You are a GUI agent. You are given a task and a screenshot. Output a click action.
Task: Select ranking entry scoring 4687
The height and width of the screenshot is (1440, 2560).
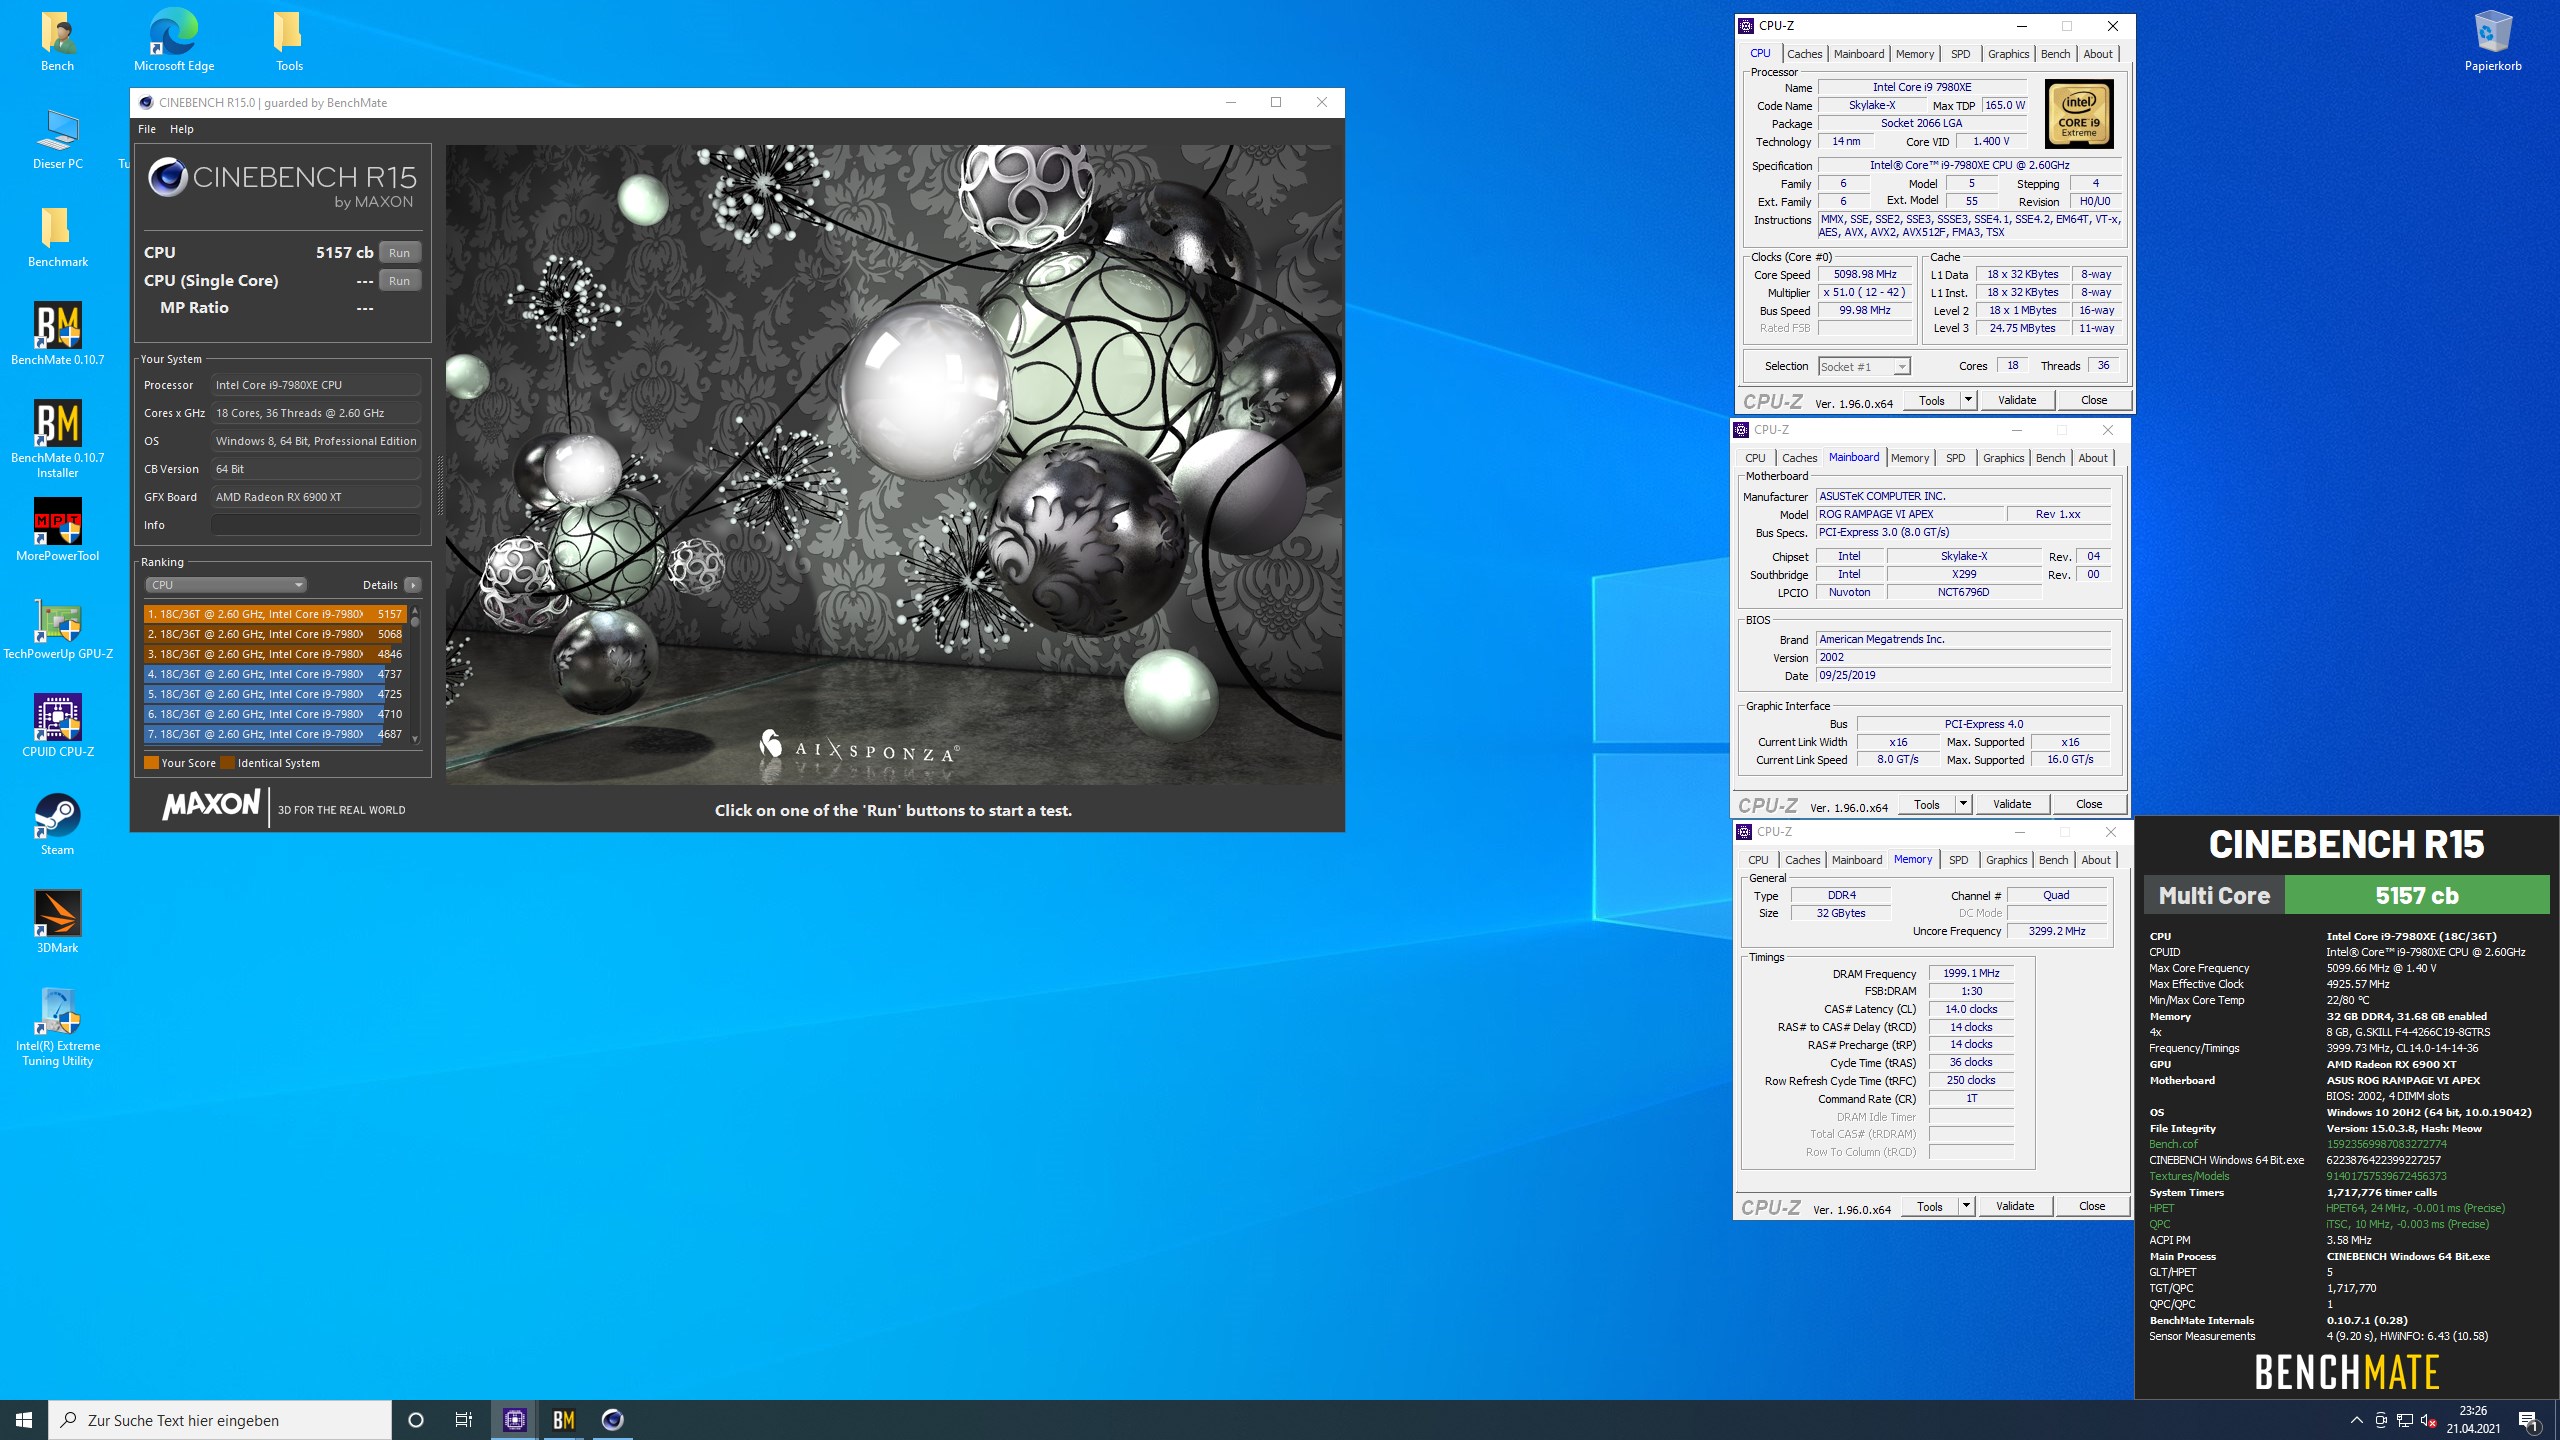tap(275, 734)
